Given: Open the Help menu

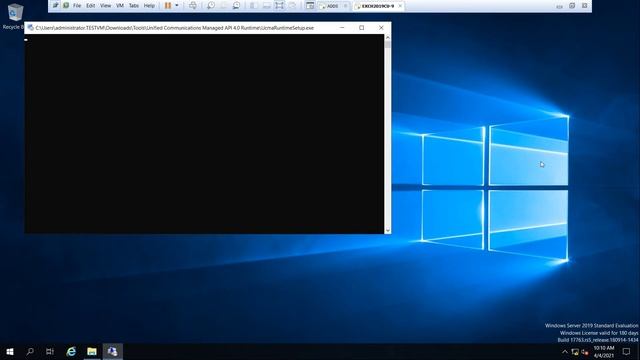Looking at the screenshot, I should pyautogui.click(x=149, y=6).
